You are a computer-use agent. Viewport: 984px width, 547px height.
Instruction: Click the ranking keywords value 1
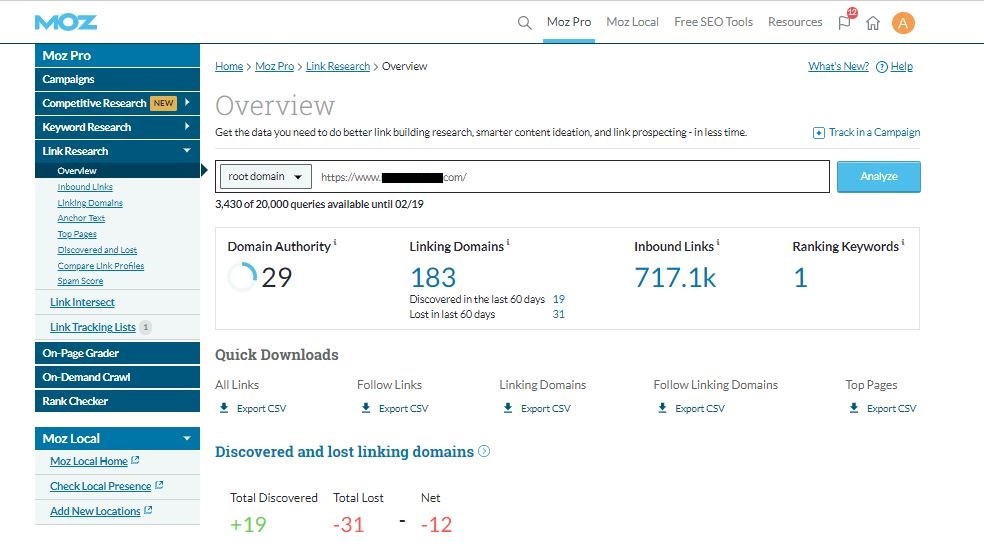coord(800,277)
